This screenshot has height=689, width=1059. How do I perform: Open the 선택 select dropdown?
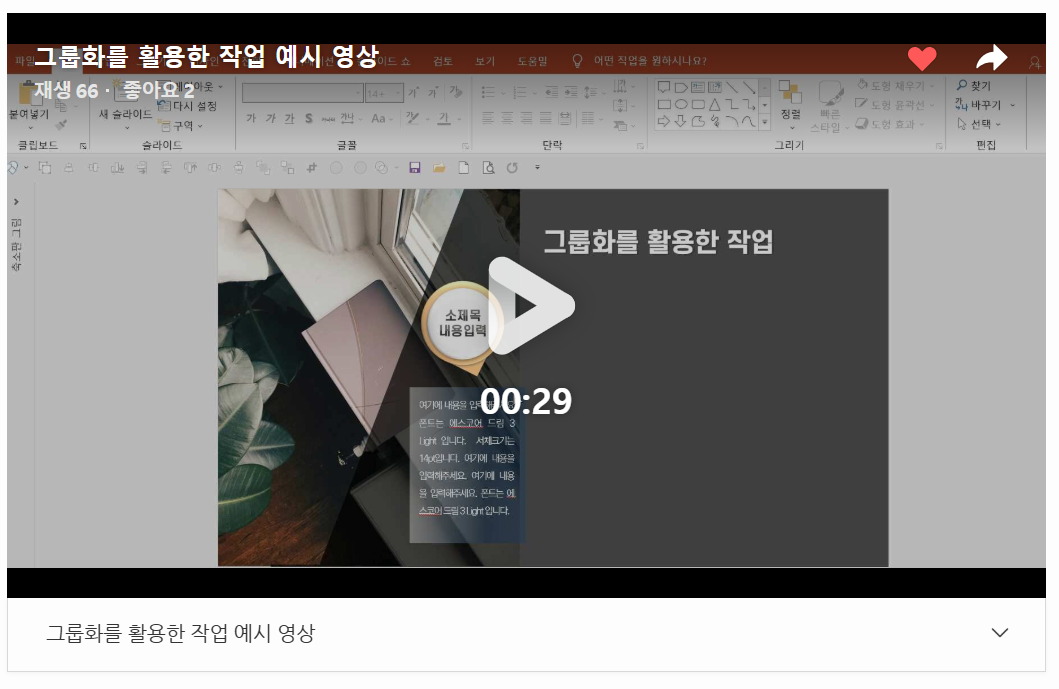point(979,124)
